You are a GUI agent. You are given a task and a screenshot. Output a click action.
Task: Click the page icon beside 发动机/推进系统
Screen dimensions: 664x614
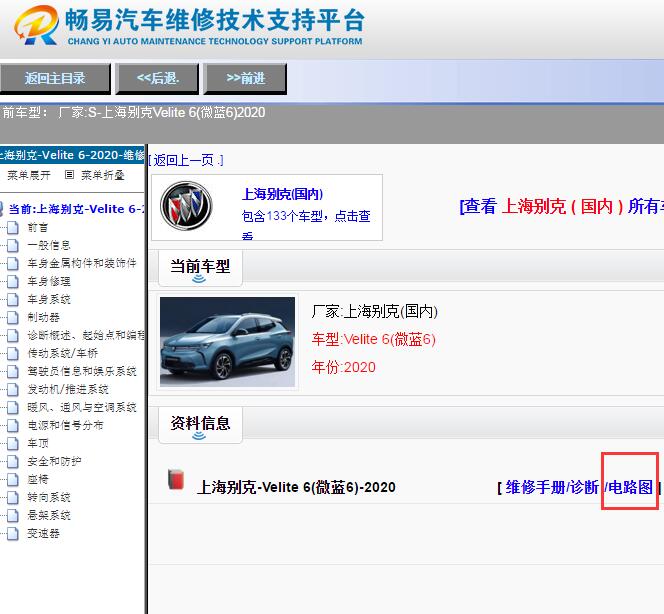13,390
